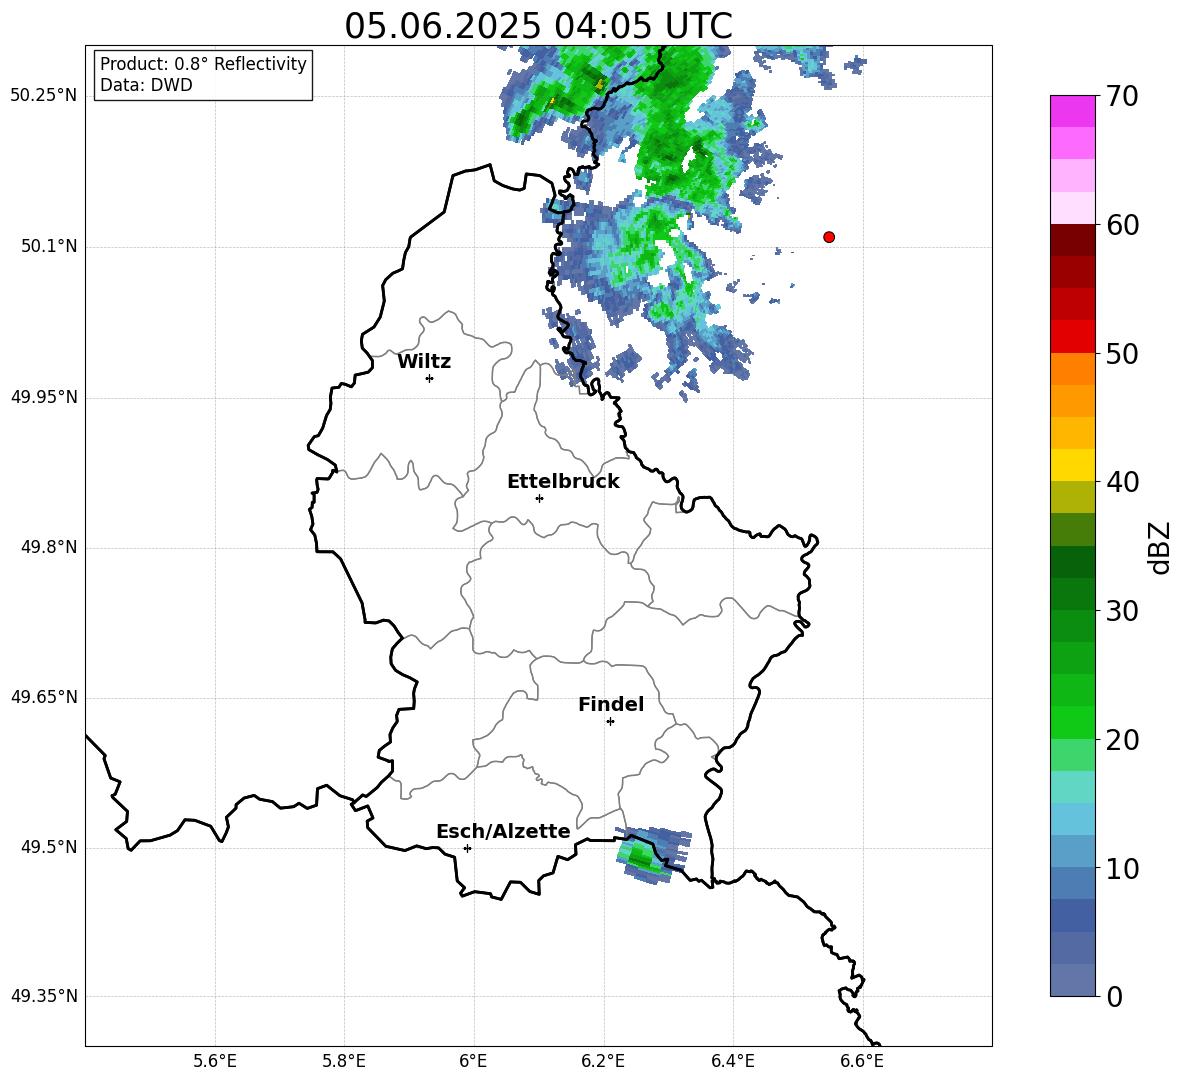Click the 50.1°N latitude label
The image size is (1184, 1081).
50,247
